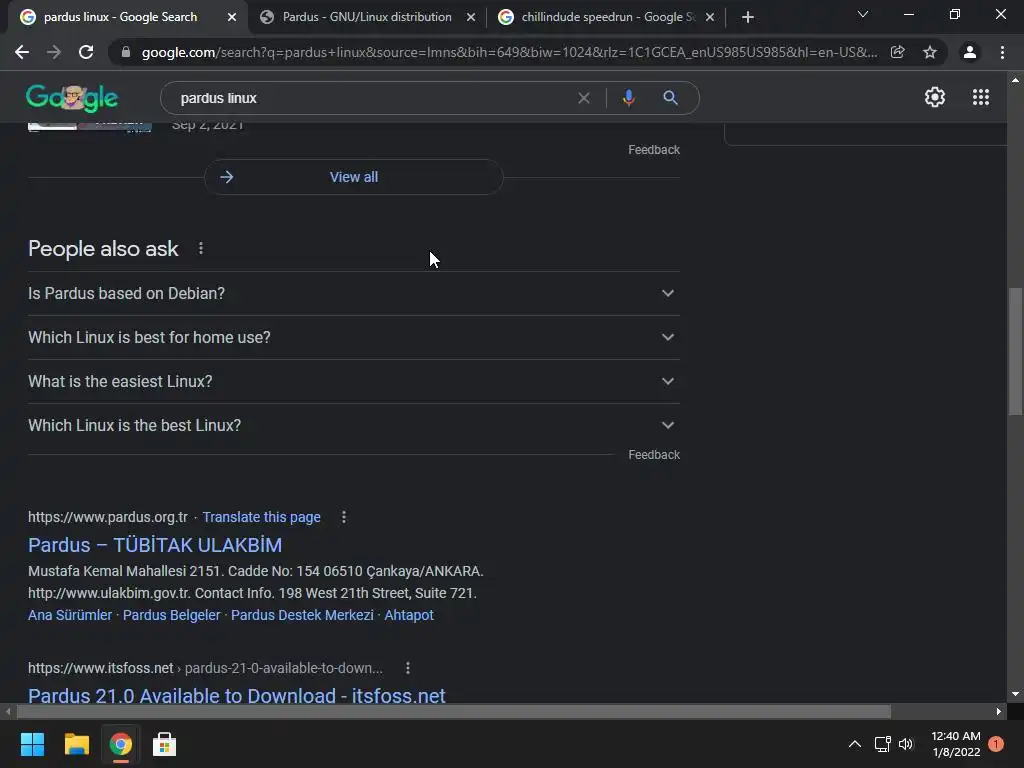1024x768 pixels.
Task: Start voice search with microphone icon
Action: click(628, 98)
